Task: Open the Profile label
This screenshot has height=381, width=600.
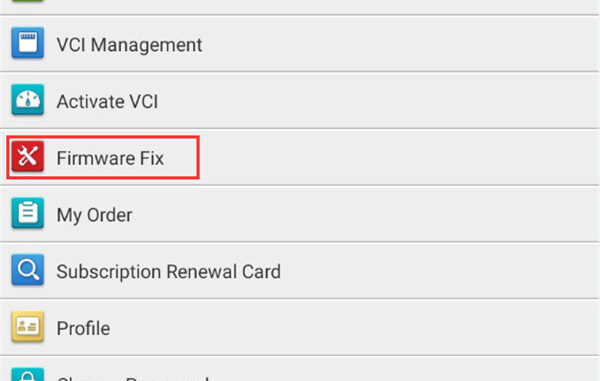Action: (83, 328)
